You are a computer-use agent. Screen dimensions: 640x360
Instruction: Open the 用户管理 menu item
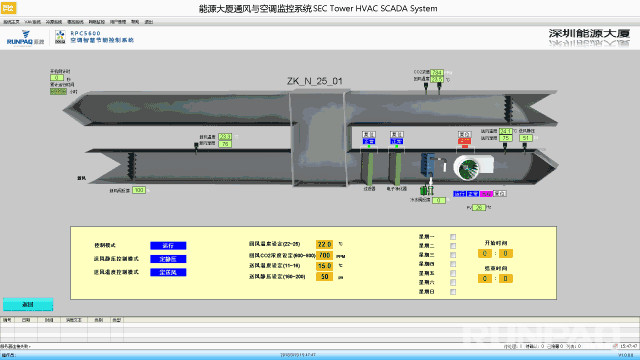click(118, 22)
